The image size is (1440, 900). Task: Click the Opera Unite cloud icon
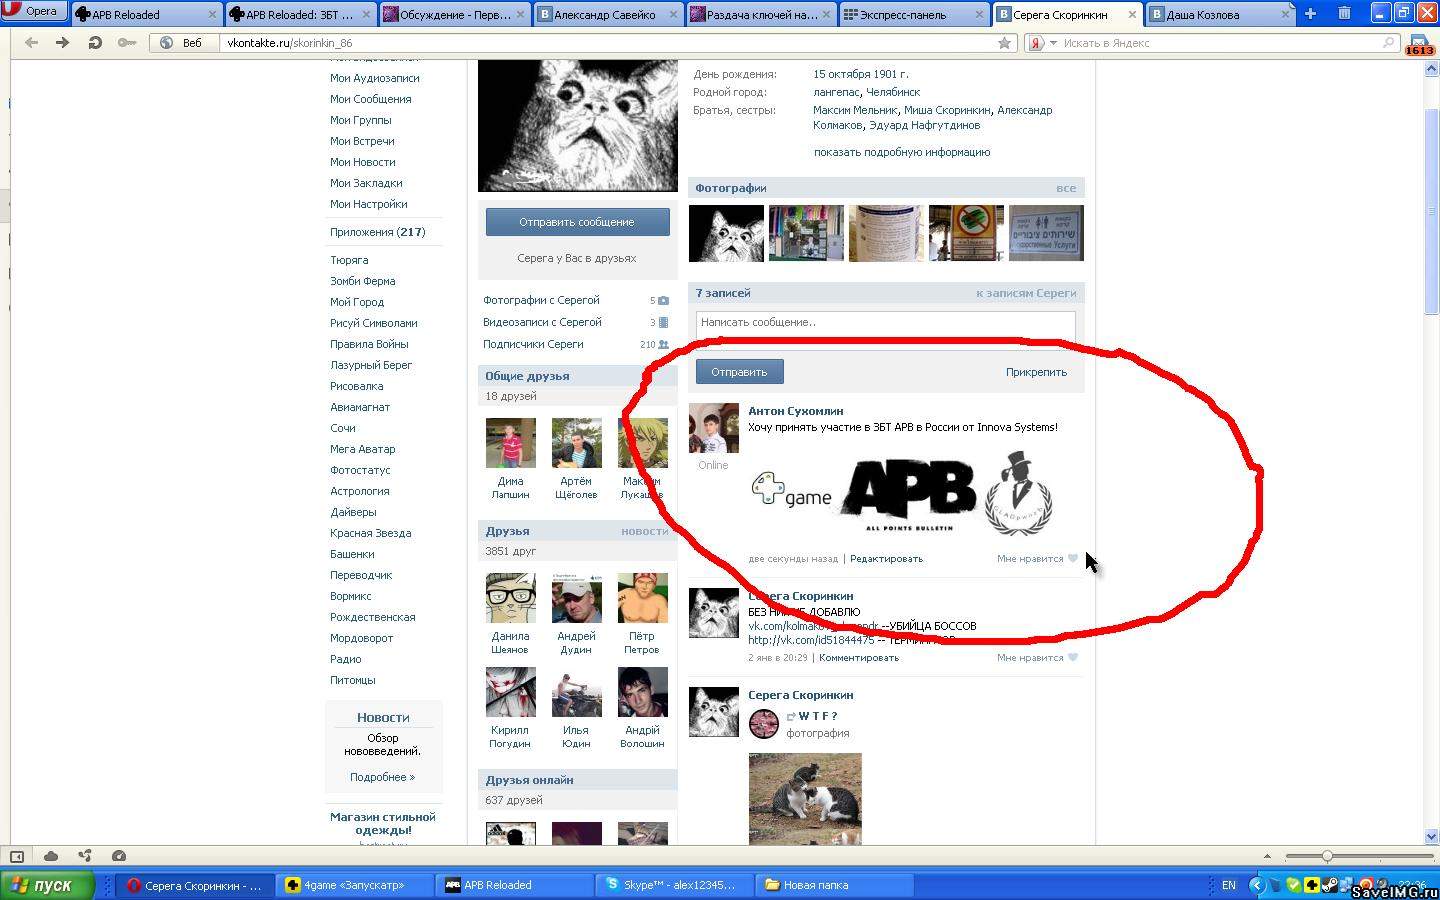(51, 856)
